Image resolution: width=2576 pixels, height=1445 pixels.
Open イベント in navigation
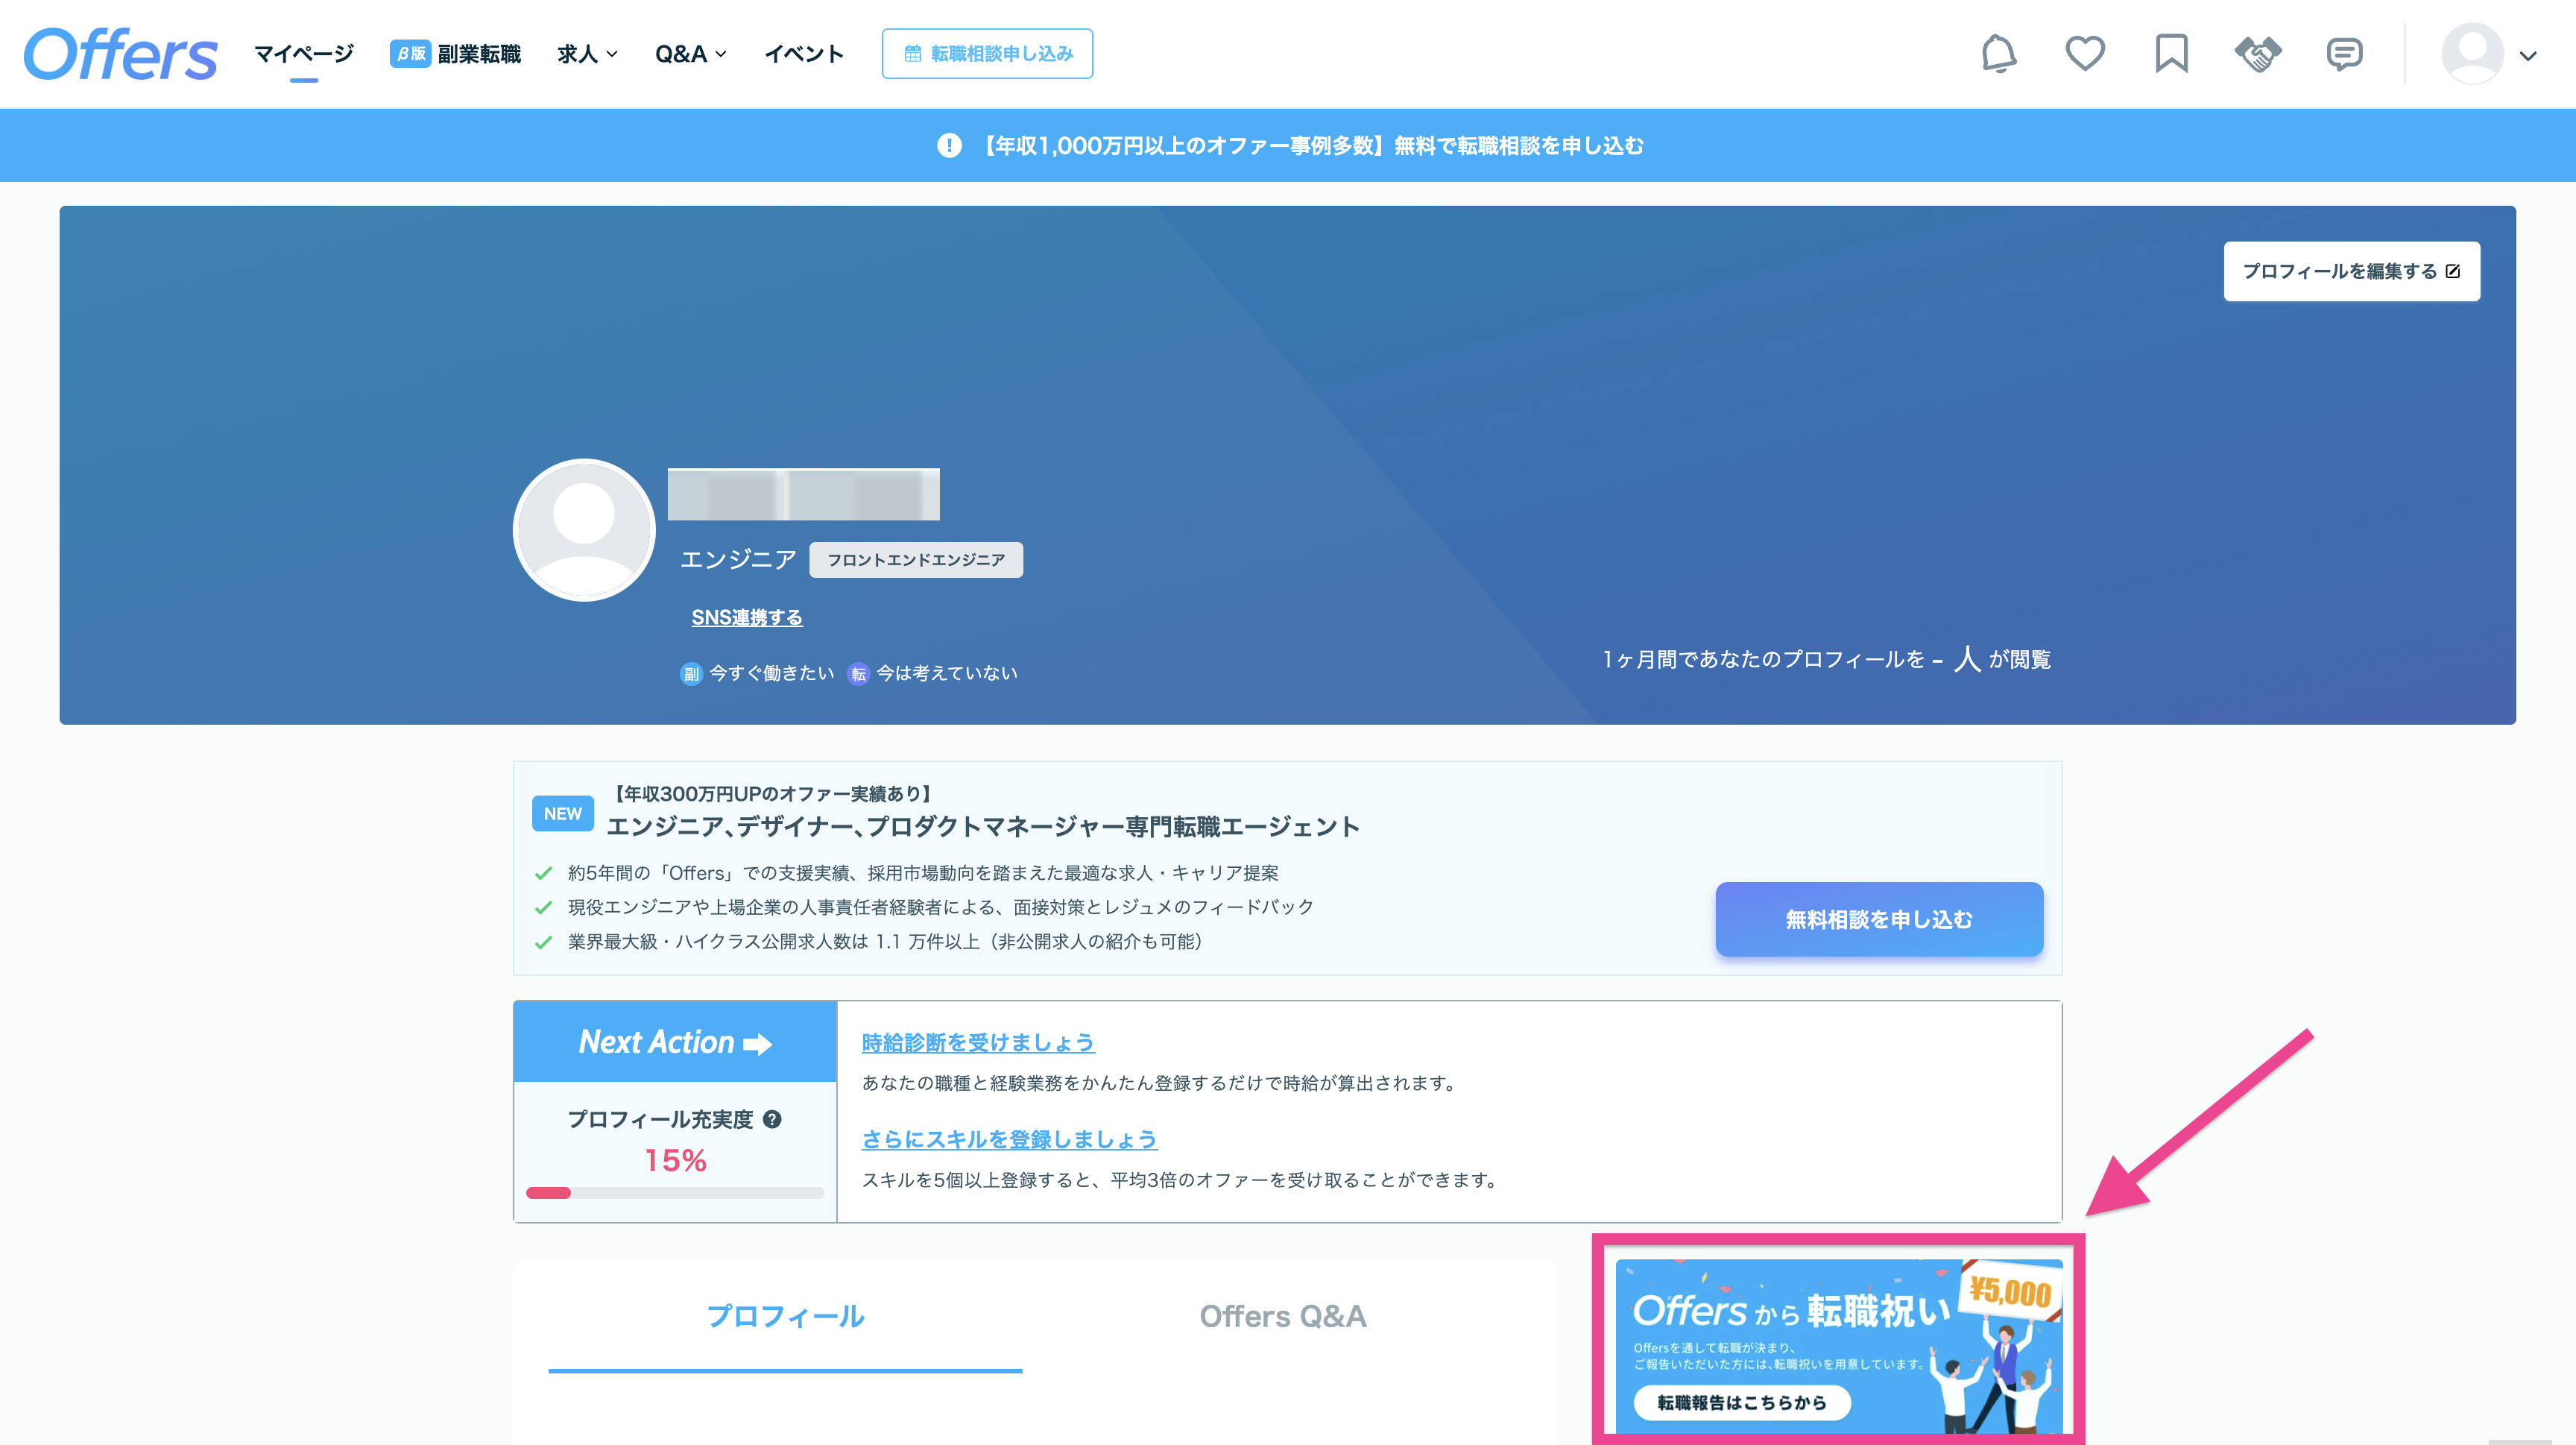(x=804, y=54)
